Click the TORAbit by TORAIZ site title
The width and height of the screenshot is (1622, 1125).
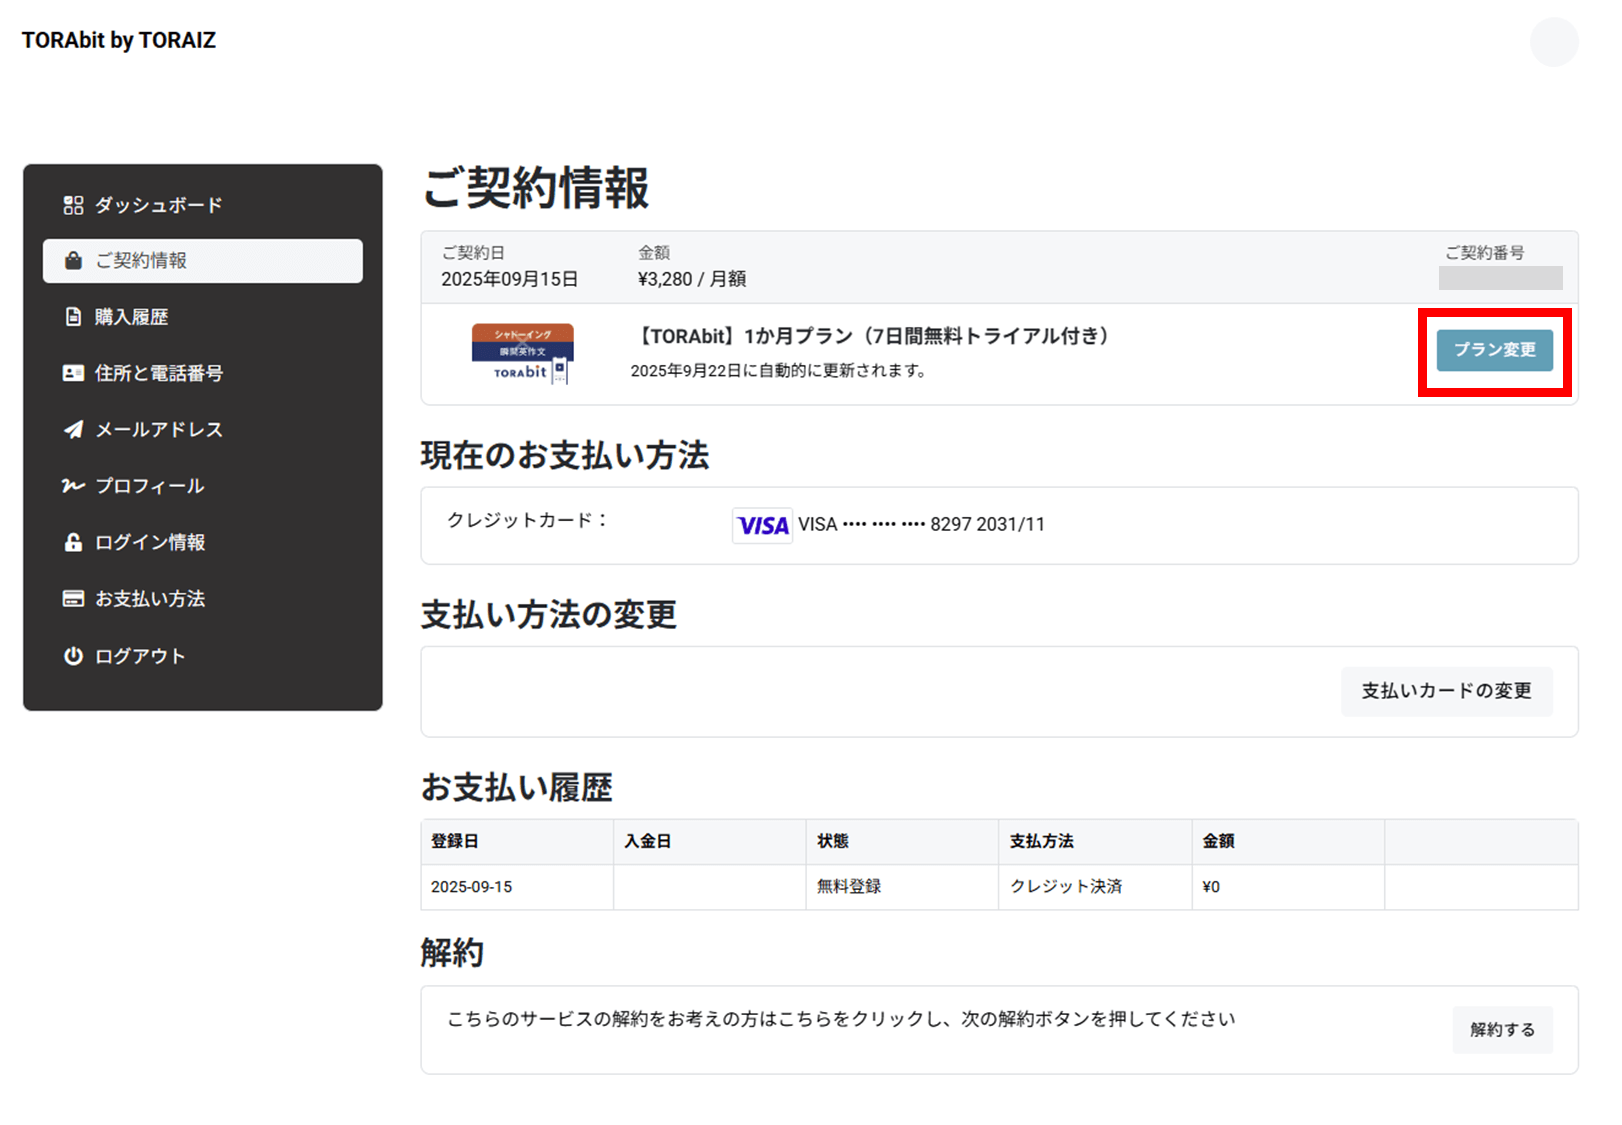[119, 40]
